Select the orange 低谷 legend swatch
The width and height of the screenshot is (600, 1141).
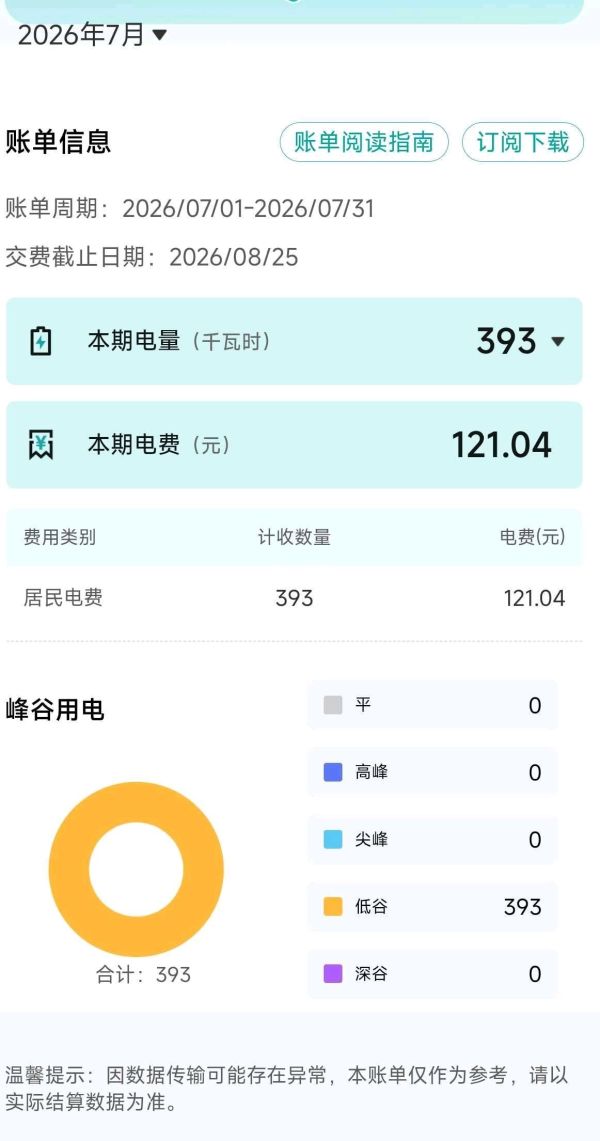(x=332, y=907)
